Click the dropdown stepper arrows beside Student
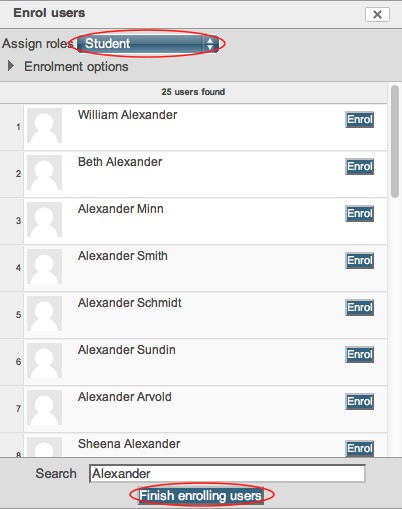This screenshot has width=402, height=509. coord(210,44)
